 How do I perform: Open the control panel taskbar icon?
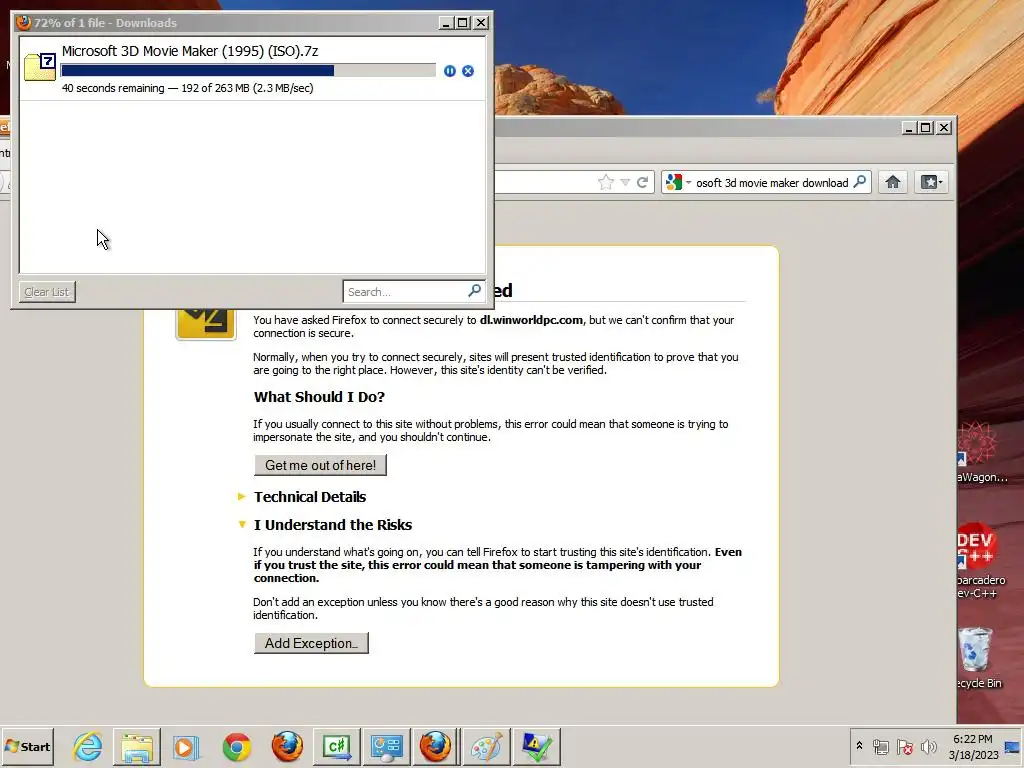tap(387, 746)
